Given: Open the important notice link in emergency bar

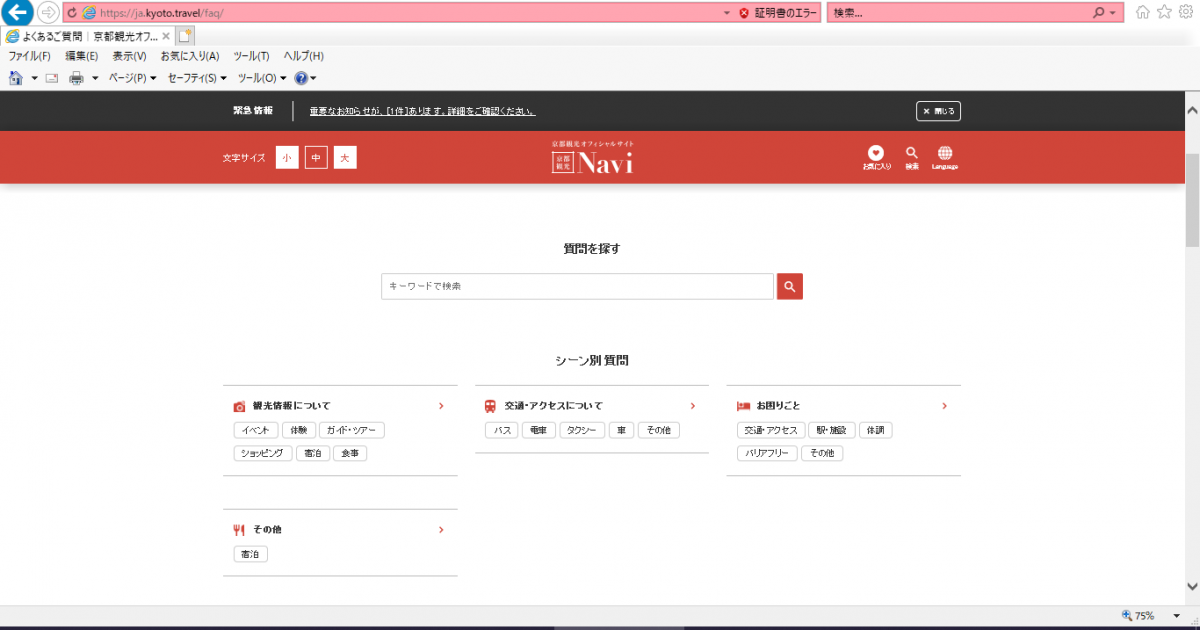Looking at the screenshot, I should [422, 111].
